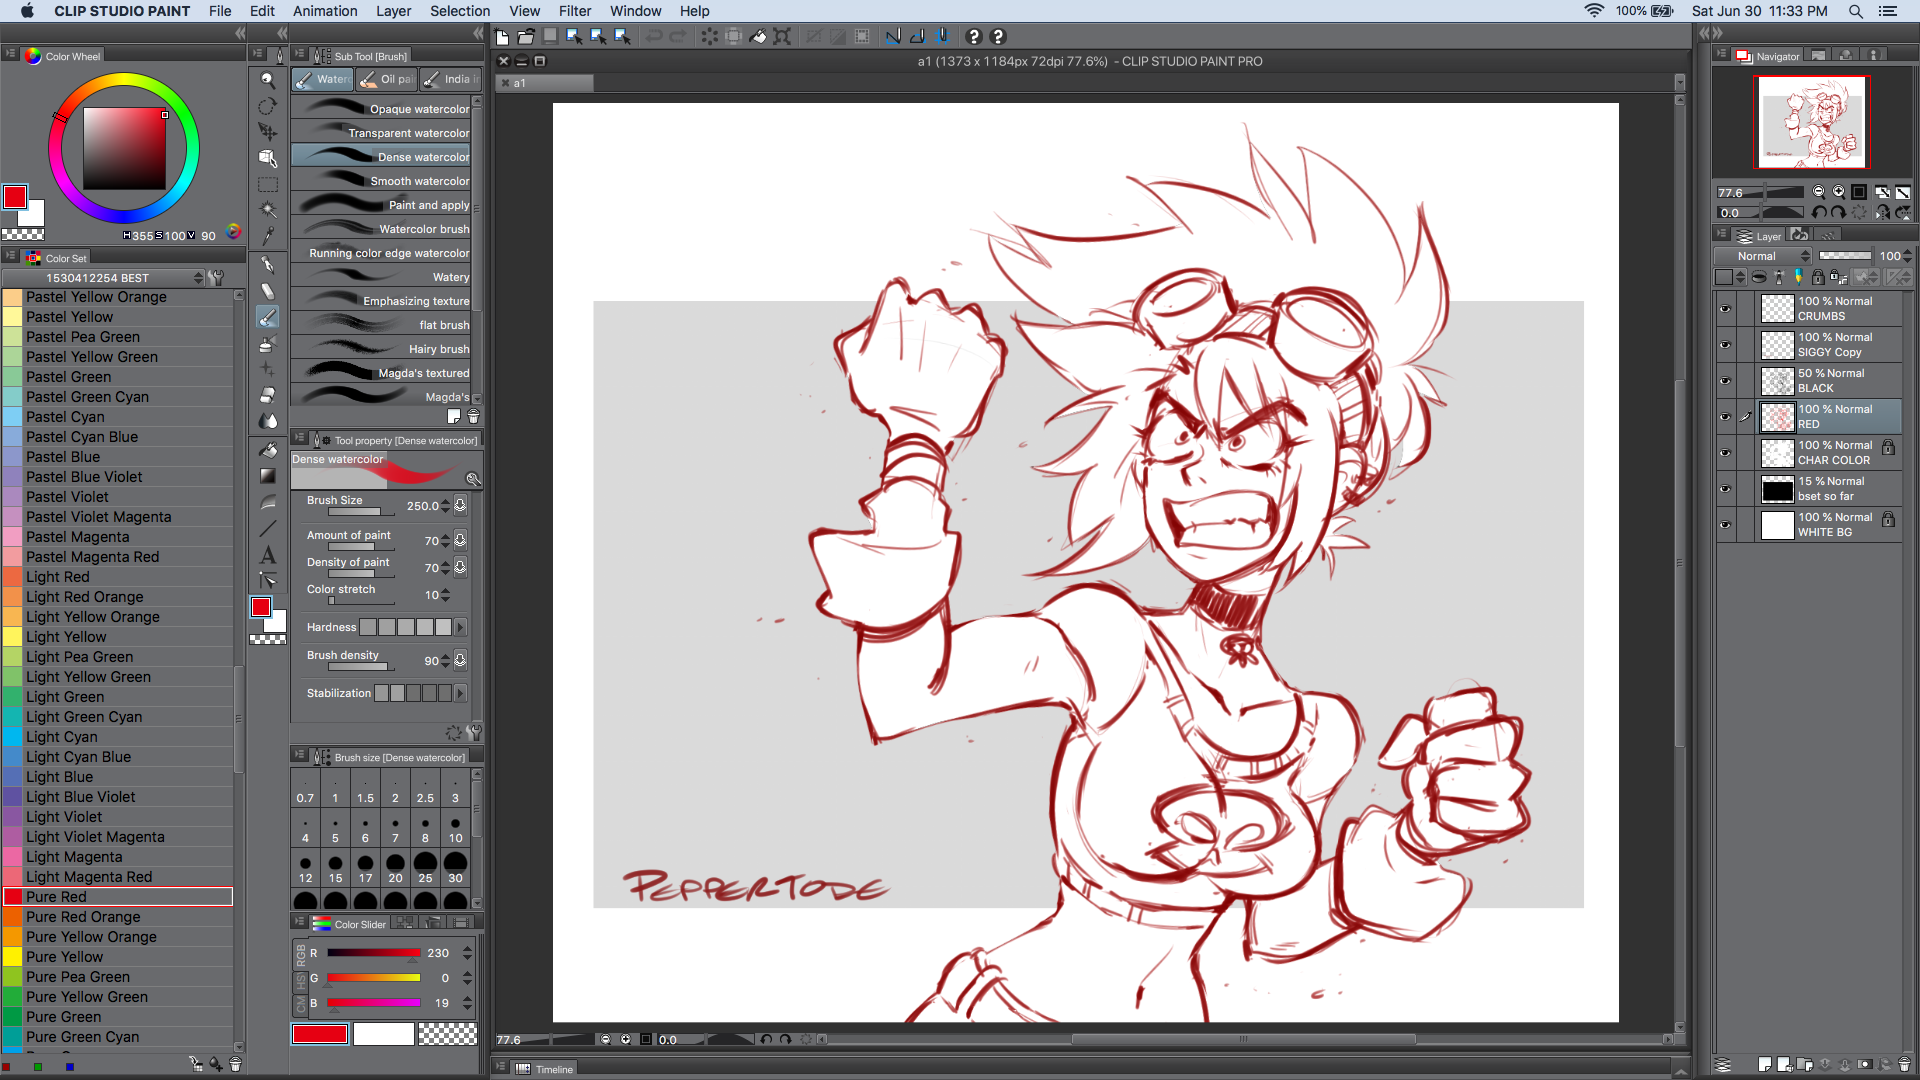
Task: Hide the 'bset so far' layer
Action: coord(1725,489)
